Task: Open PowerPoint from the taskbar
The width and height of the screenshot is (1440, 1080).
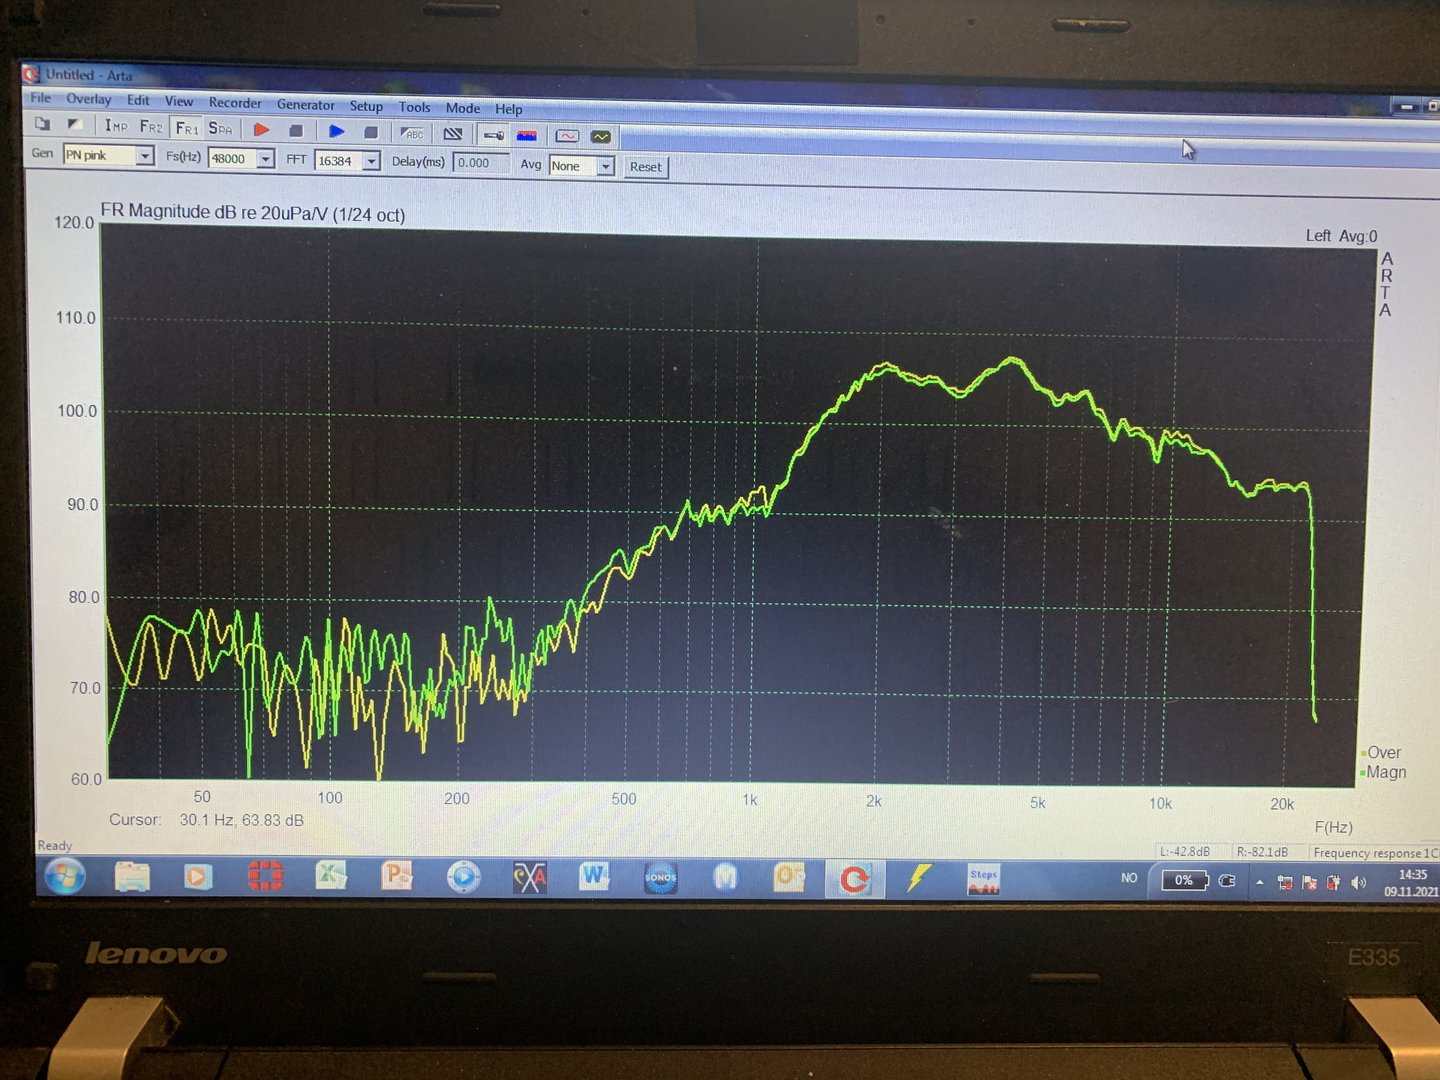Action: click(x=397, y=877)
